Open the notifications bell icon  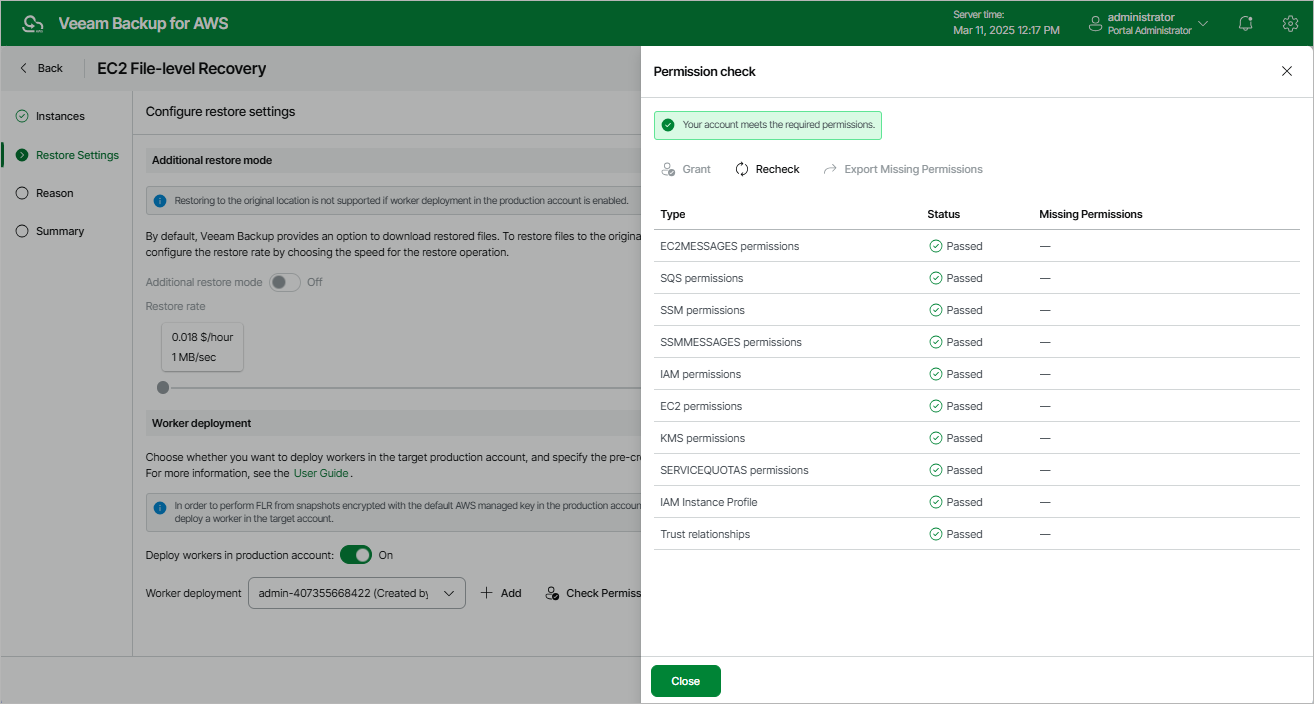1244,22
